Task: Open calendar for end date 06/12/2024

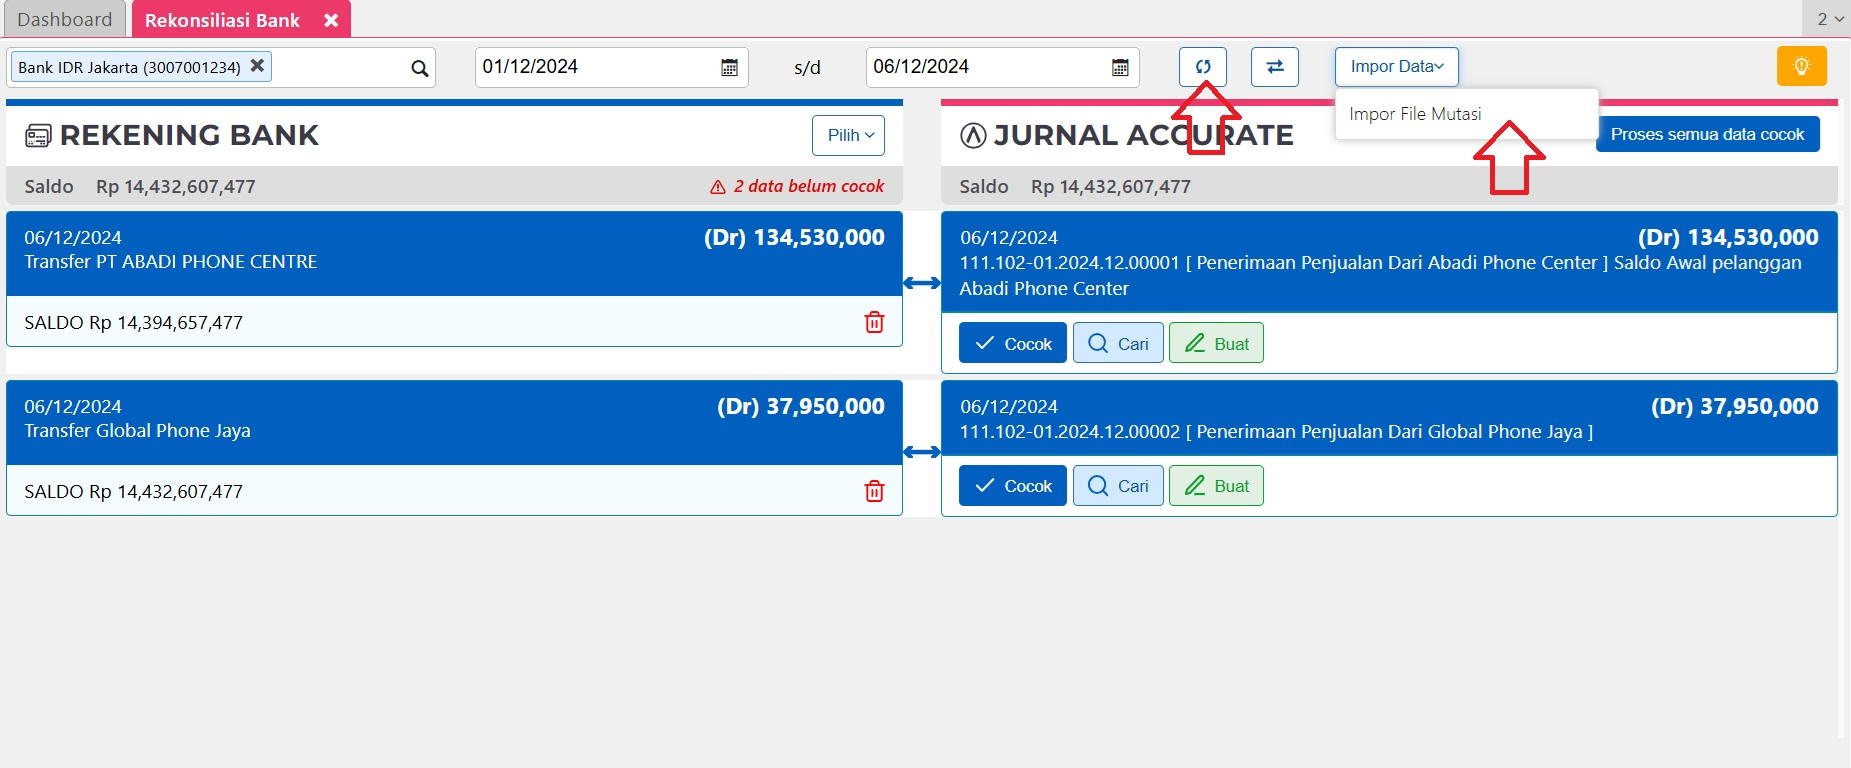Action: pyautogui.click(x=1120, y=67)
